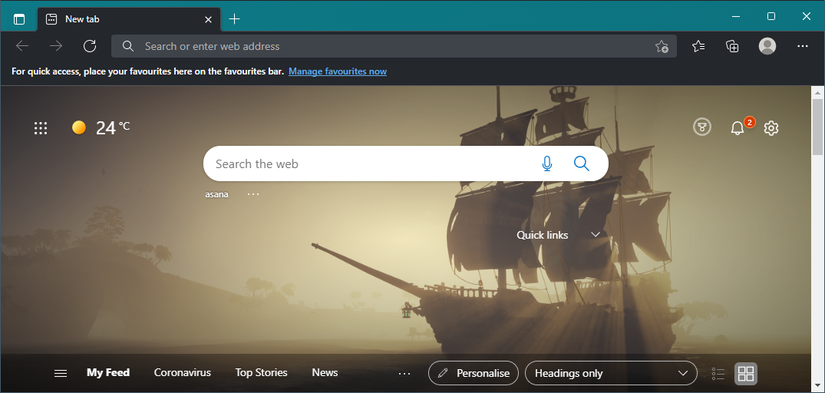Open the feed hamburger menu
Screen dimensions: 825x393
click(x=61, y=374)
